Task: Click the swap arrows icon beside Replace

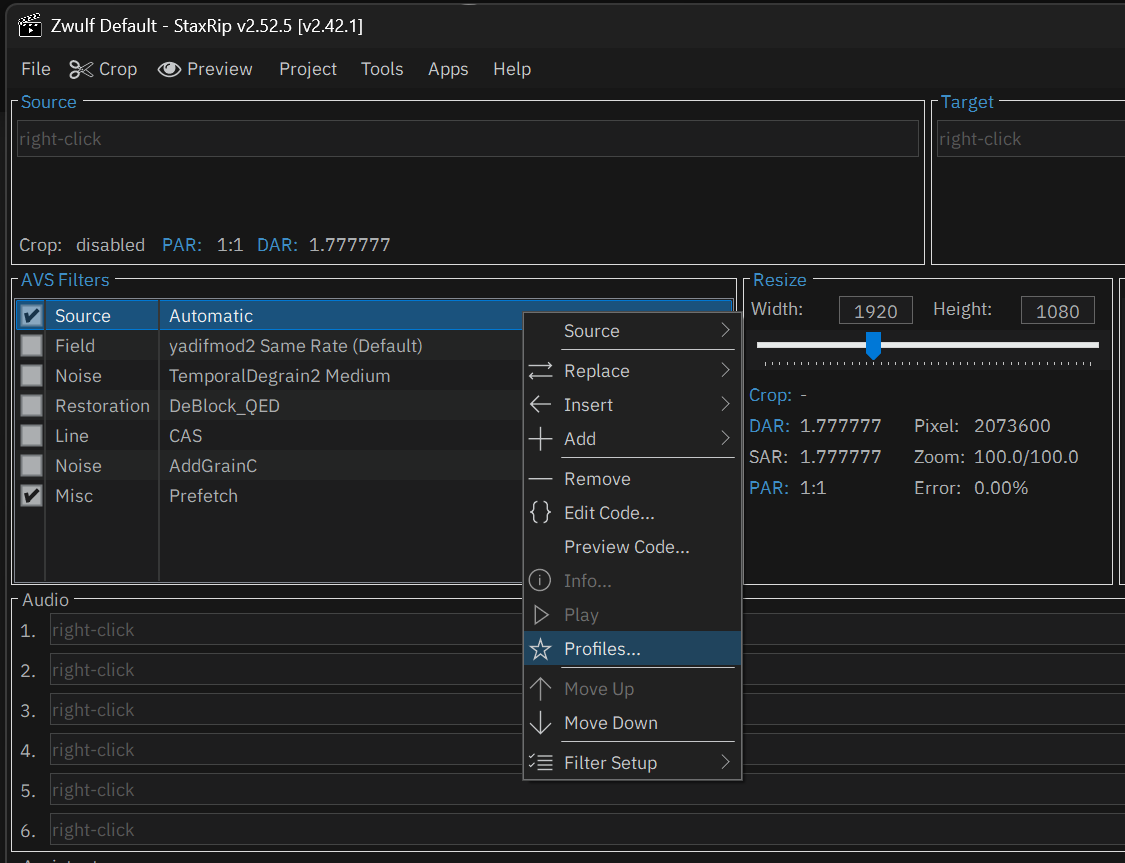Action: pyautogui.click(x=540, y=371)
